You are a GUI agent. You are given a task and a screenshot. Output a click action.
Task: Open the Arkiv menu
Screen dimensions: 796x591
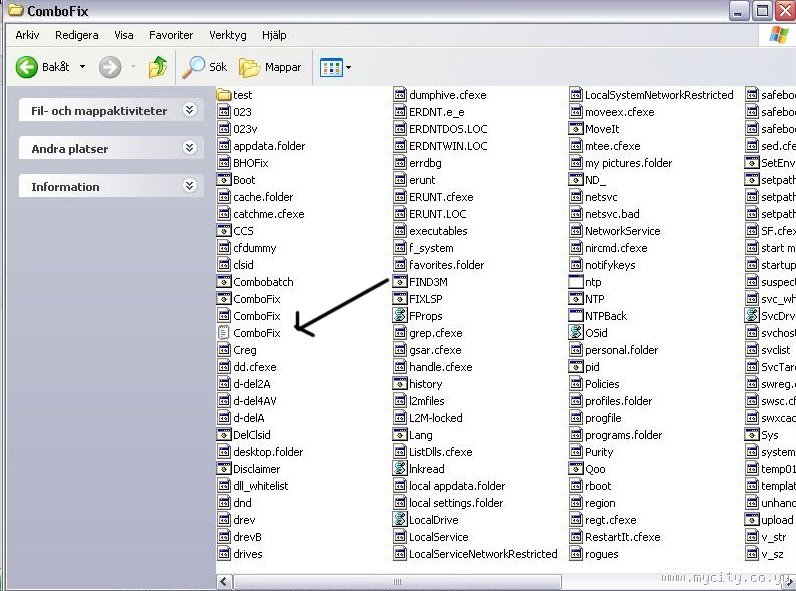27,35
